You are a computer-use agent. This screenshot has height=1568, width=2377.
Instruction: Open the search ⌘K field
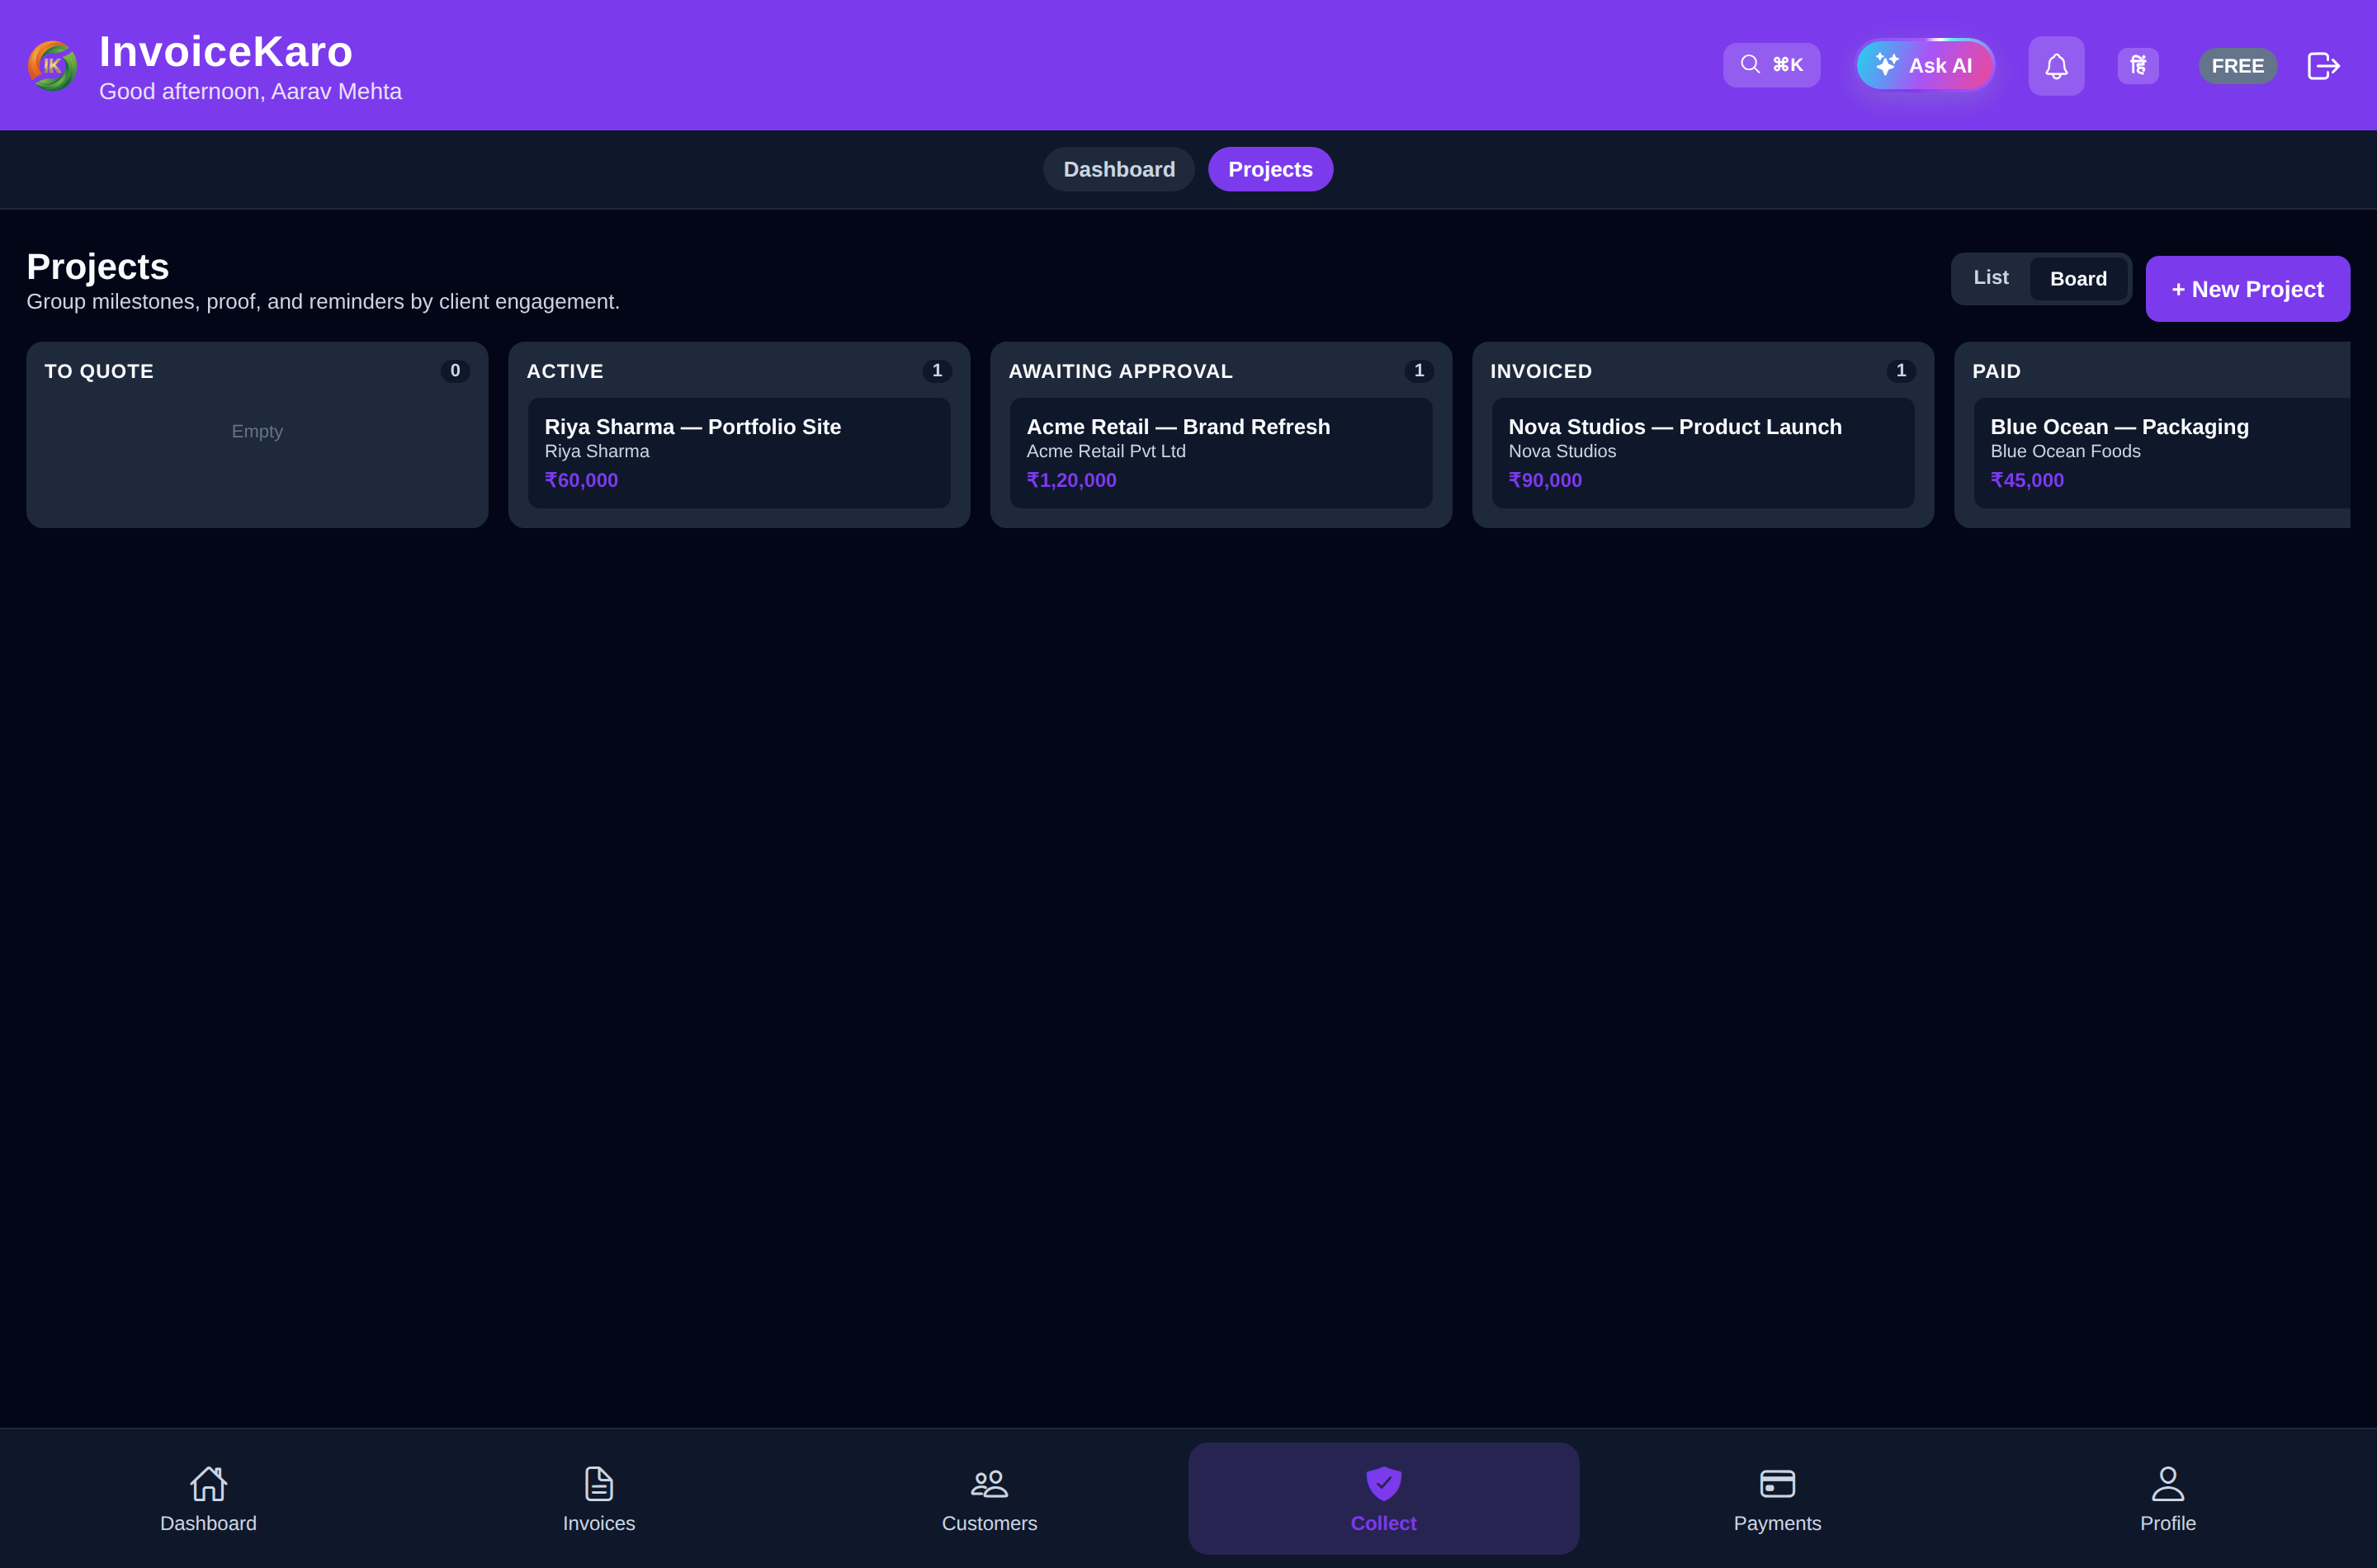pyautogui.click(x=1771, y=65)
